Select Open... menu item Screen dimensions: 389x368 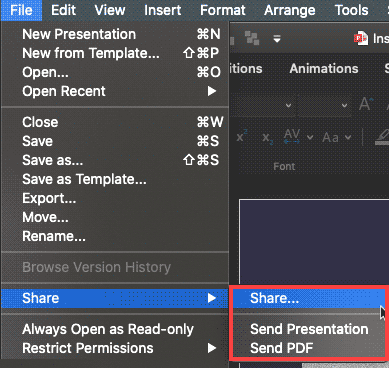(x=115, y=72)
